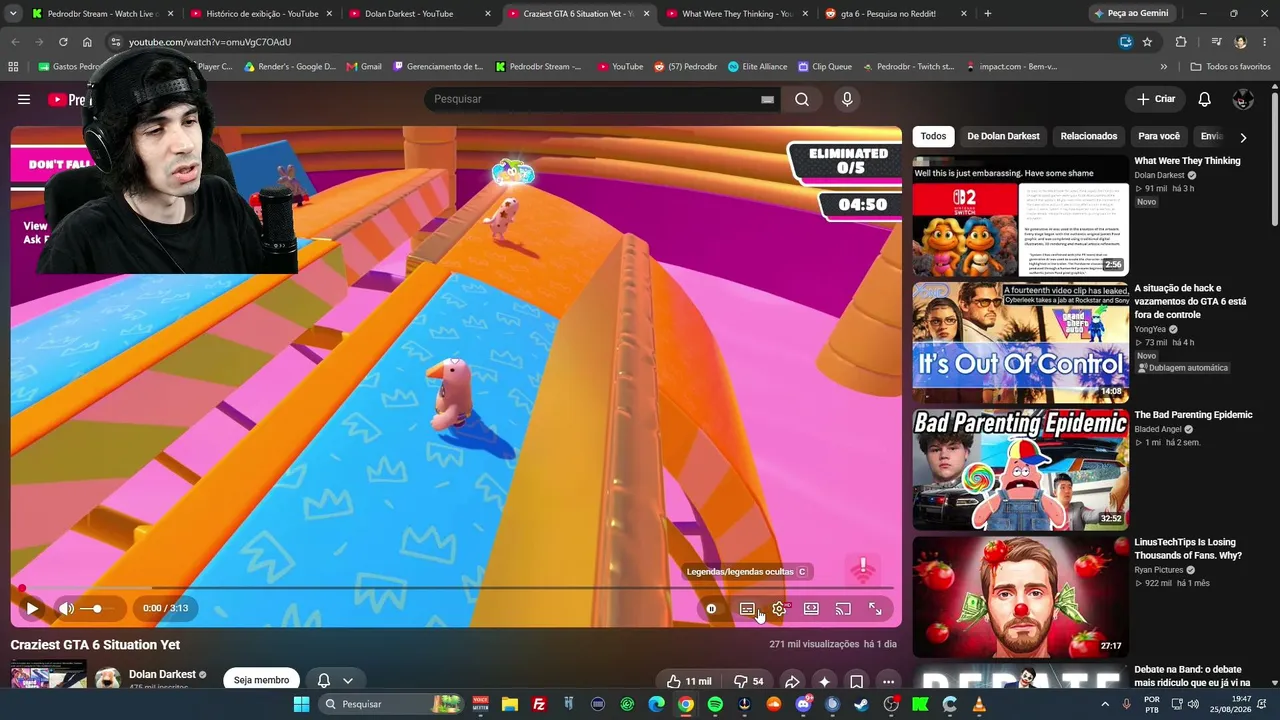Expand hidden bookmarks with double chevron
1280x720 pixels.
(1164, 67)
